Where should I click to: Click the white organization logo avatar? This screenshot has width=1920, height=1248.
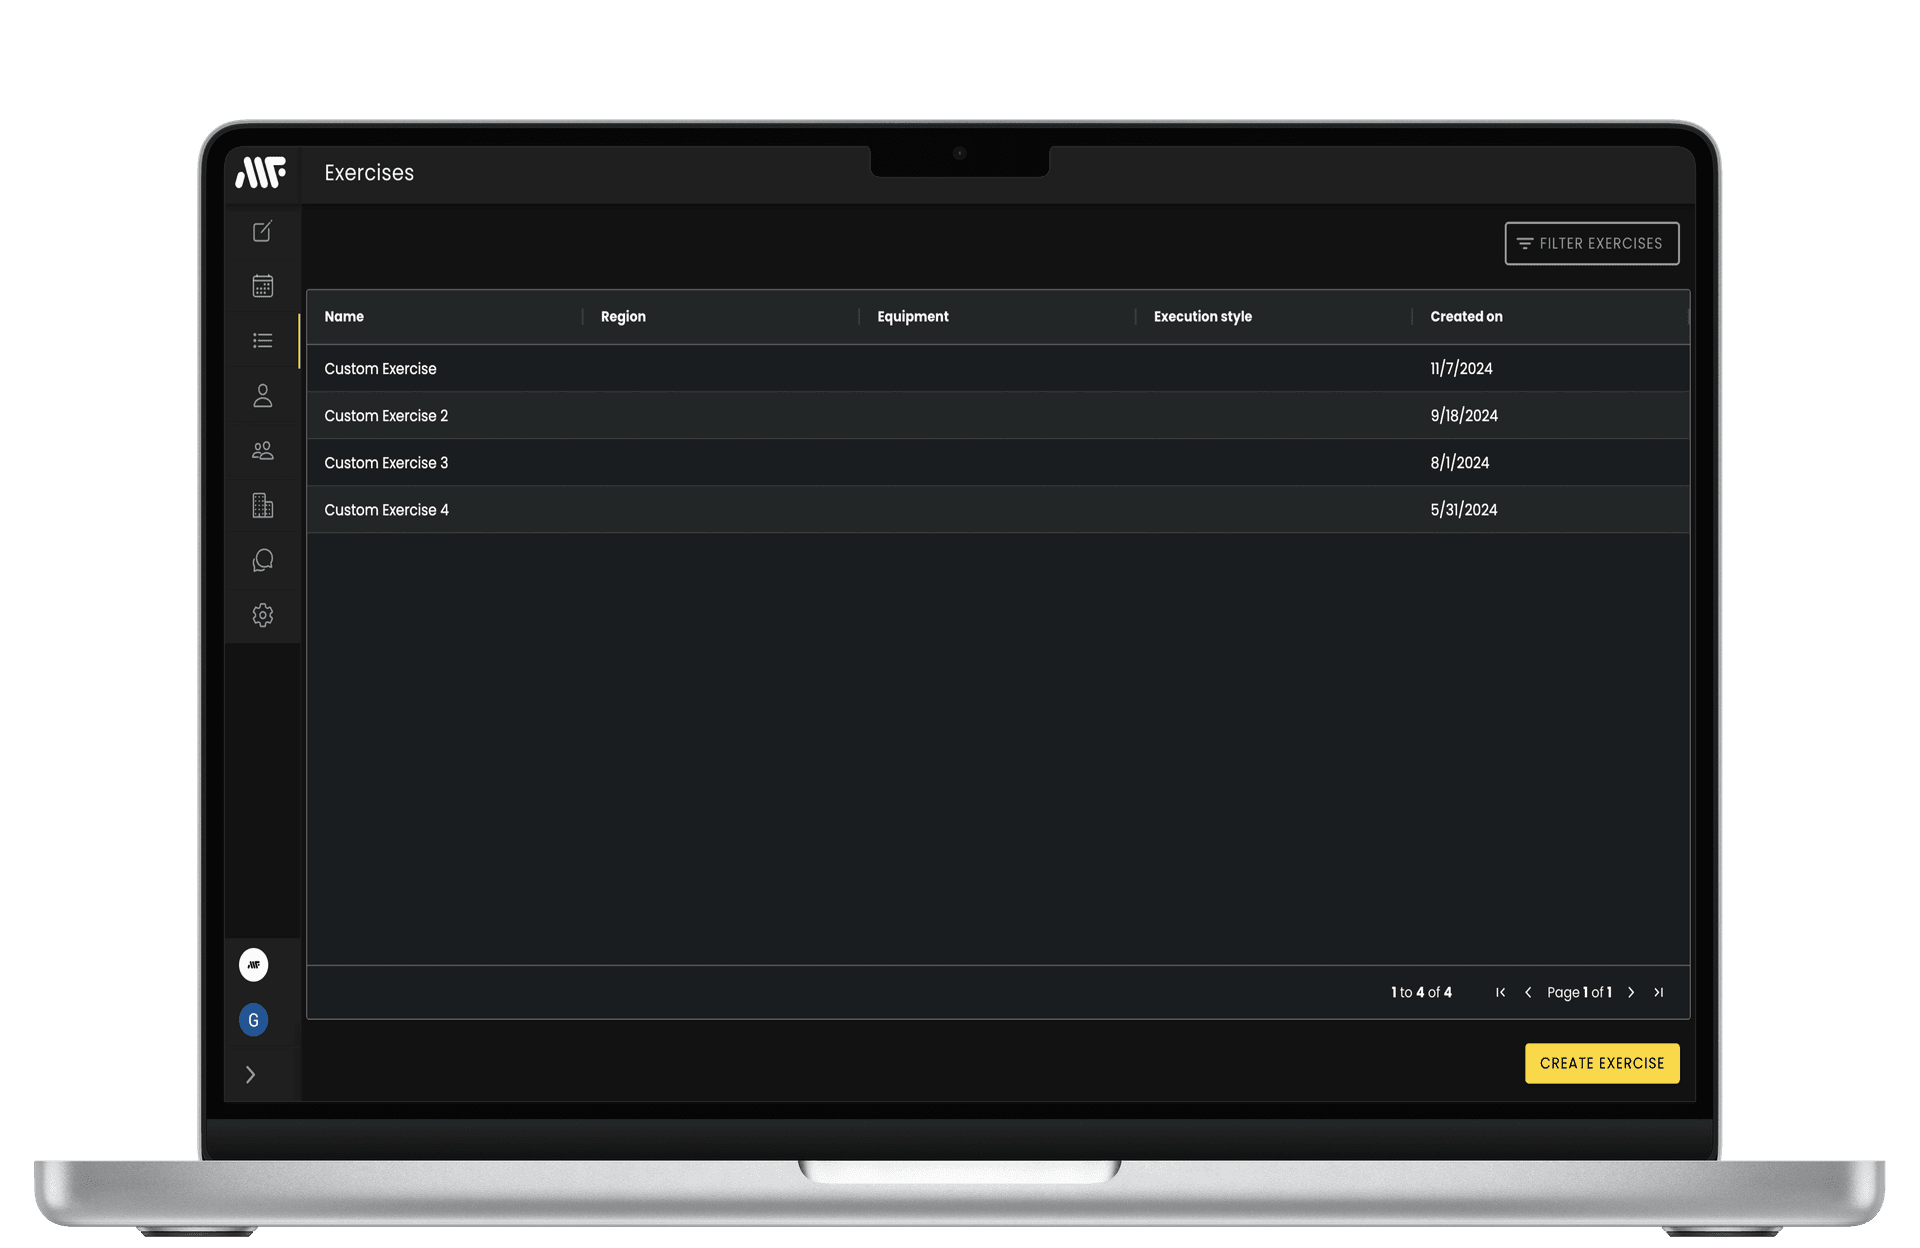tap(254, 965)
